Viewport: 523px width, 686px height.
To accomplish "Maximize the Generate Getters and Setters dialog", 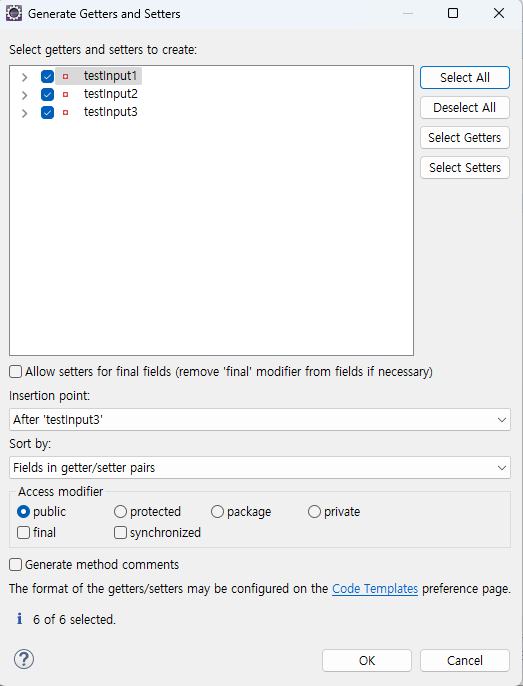I will [x=453, y=14].
